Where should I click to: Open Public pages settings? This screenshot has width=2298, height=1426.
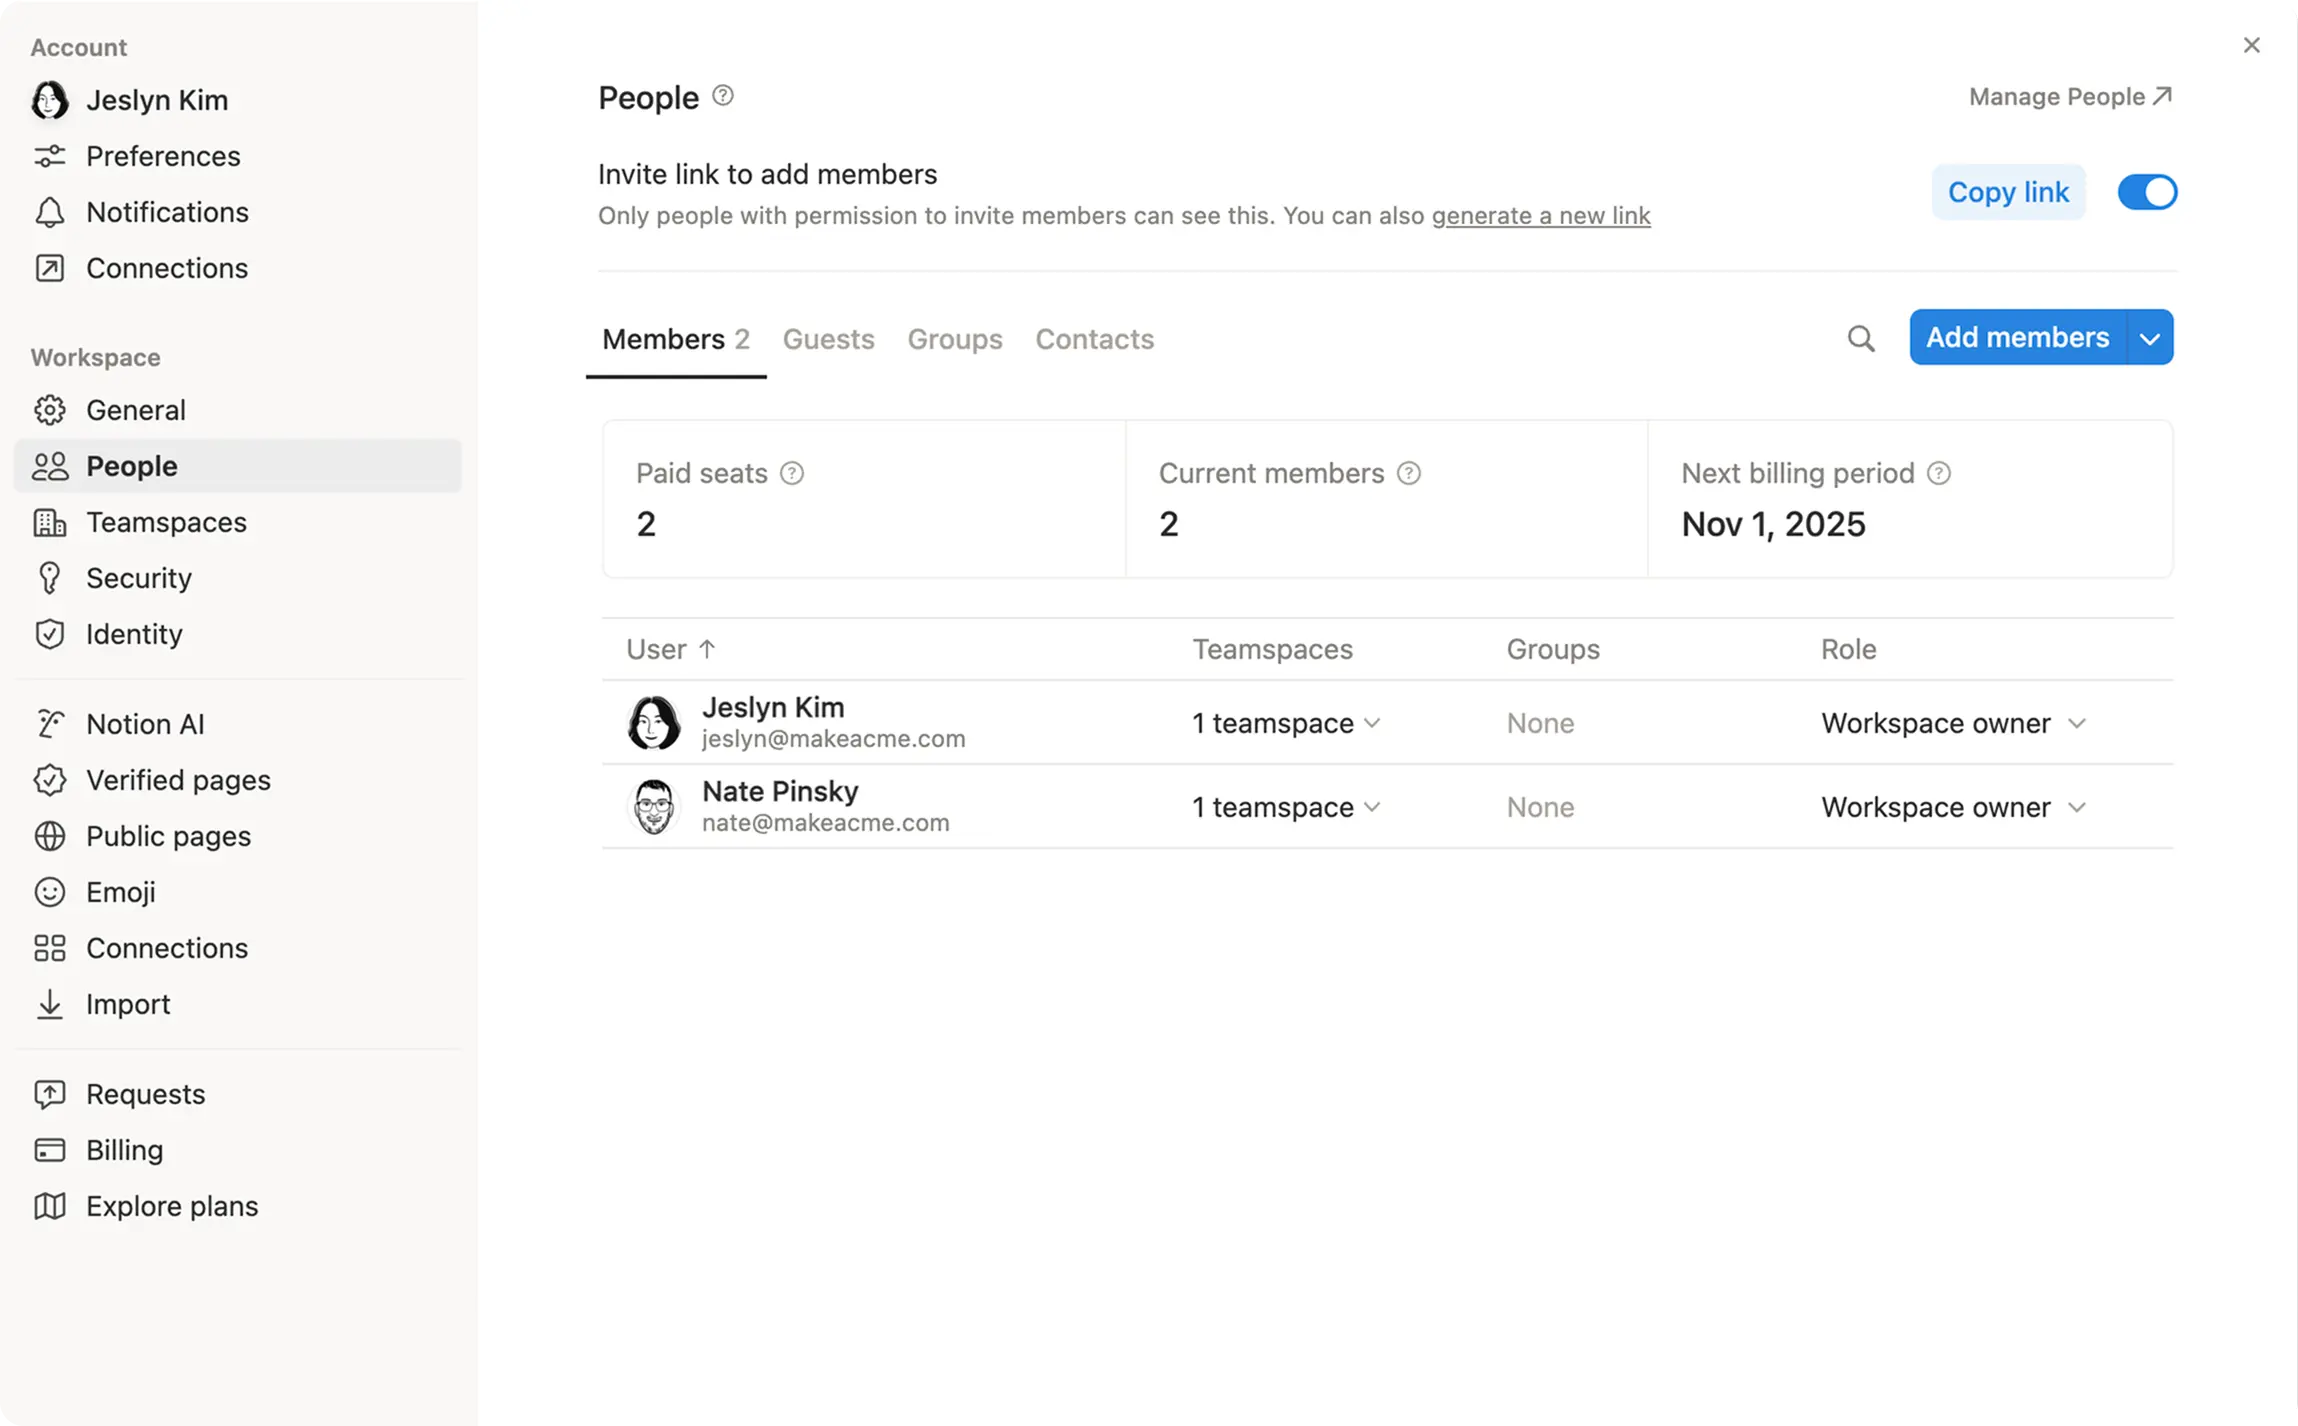pos(168,836)
